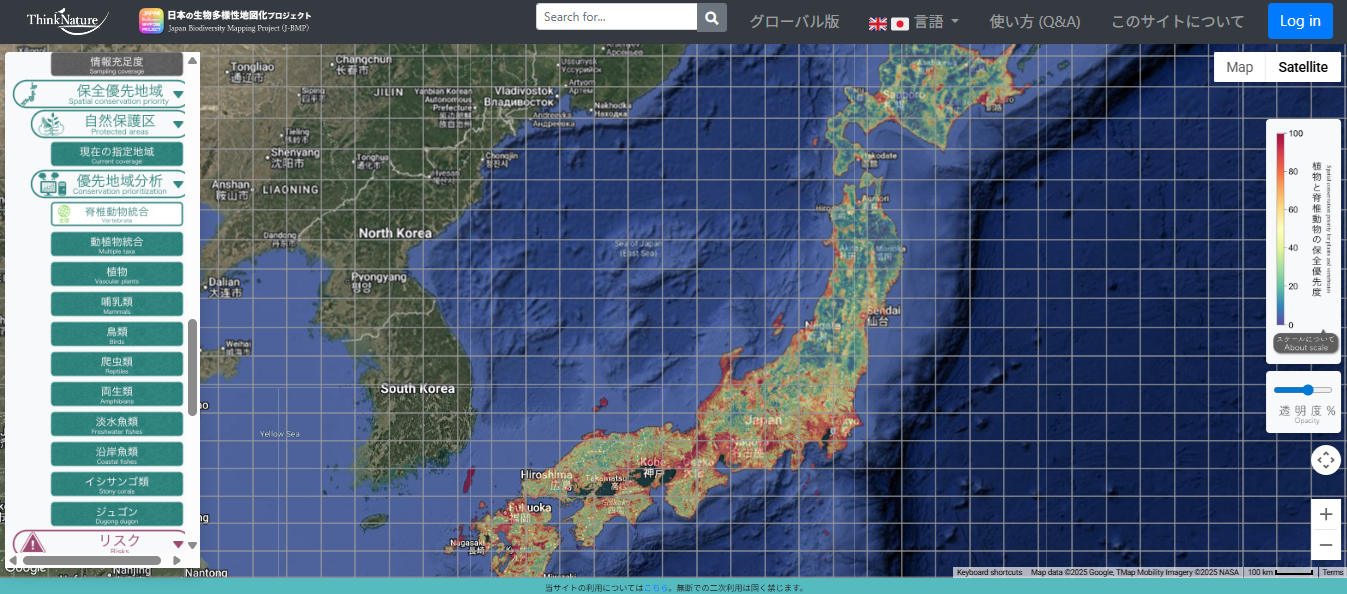Collapse the Spatial conservation priority section

(x=178, y=95)
